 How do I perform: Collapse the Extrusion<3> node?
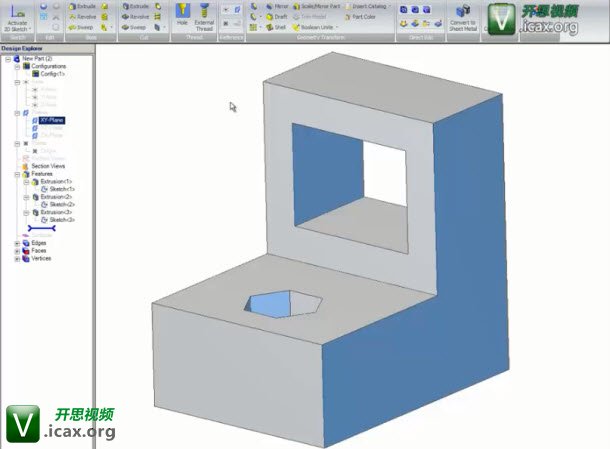[x=26, y=213]
